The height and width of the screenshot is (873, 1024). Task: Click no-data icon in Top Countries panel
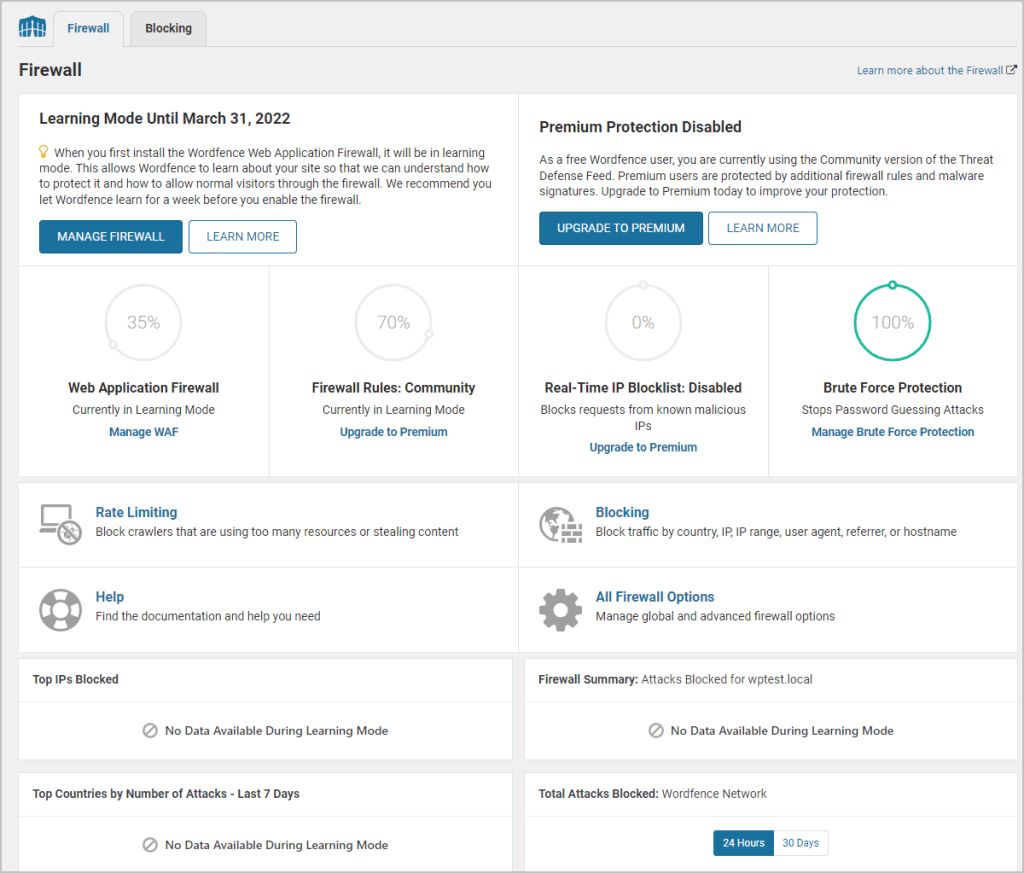(150, 845)
